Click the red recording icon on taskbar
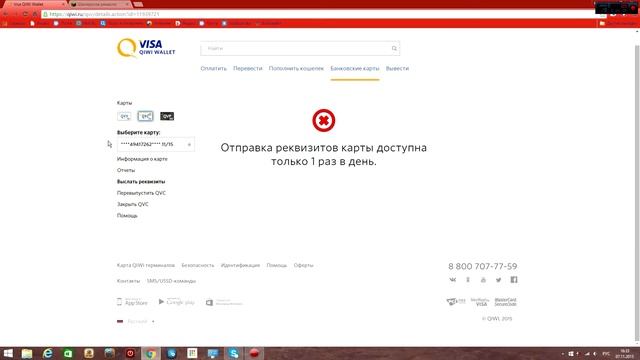The width and height of the screenshot is (640, 360). [254, 353]
